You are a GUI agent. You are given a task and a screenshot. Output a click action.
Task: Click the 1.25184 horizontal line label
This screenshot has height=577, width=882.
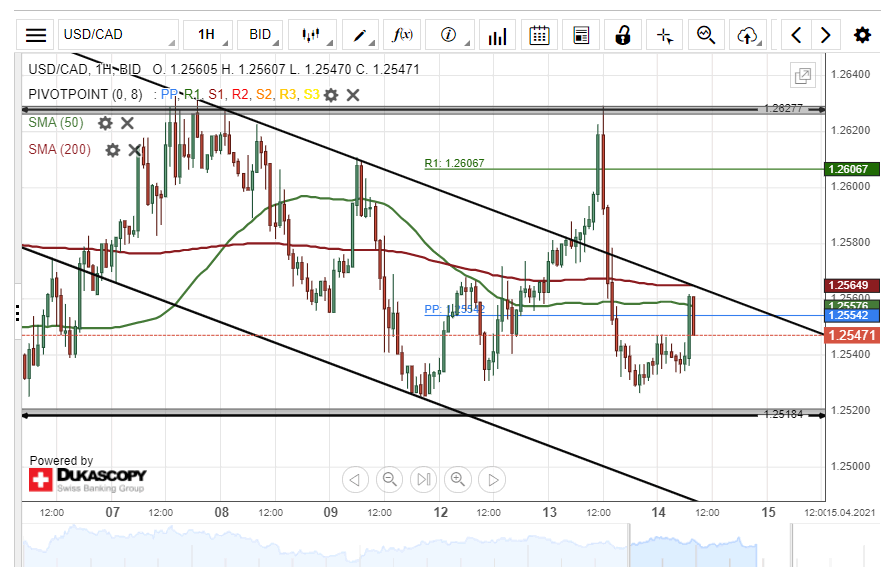[x=783, y=414]
